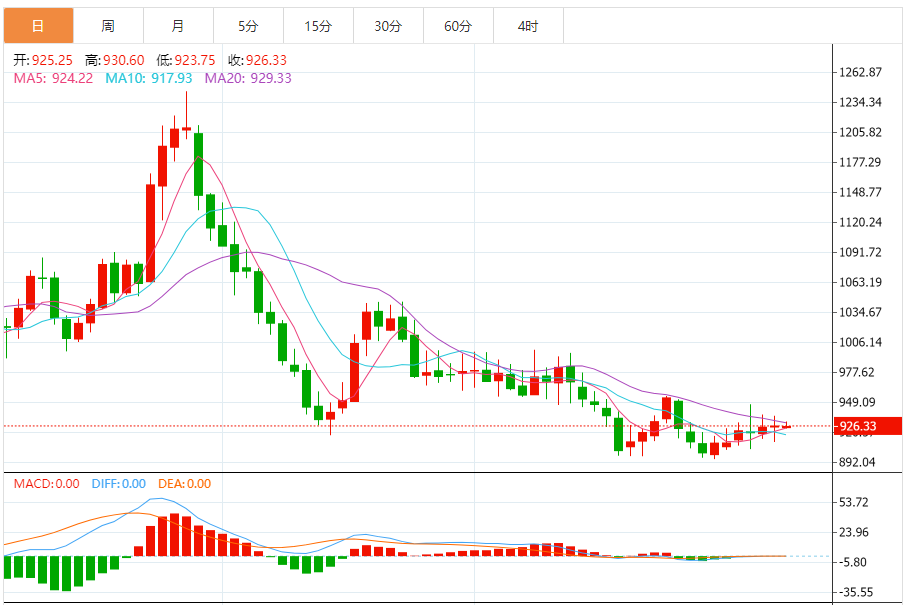Click the MA5: 924.22 indicator label
This screenshot has height=605, width=907.
click(53, 78)
